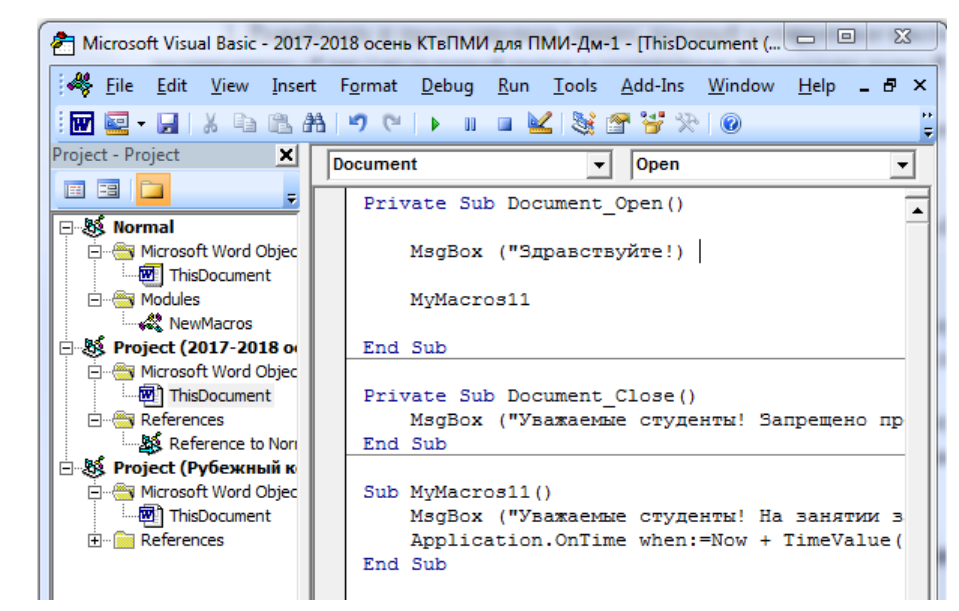Open the Document object dropdown
959x611 pixels.
click(x=599, y=165)
